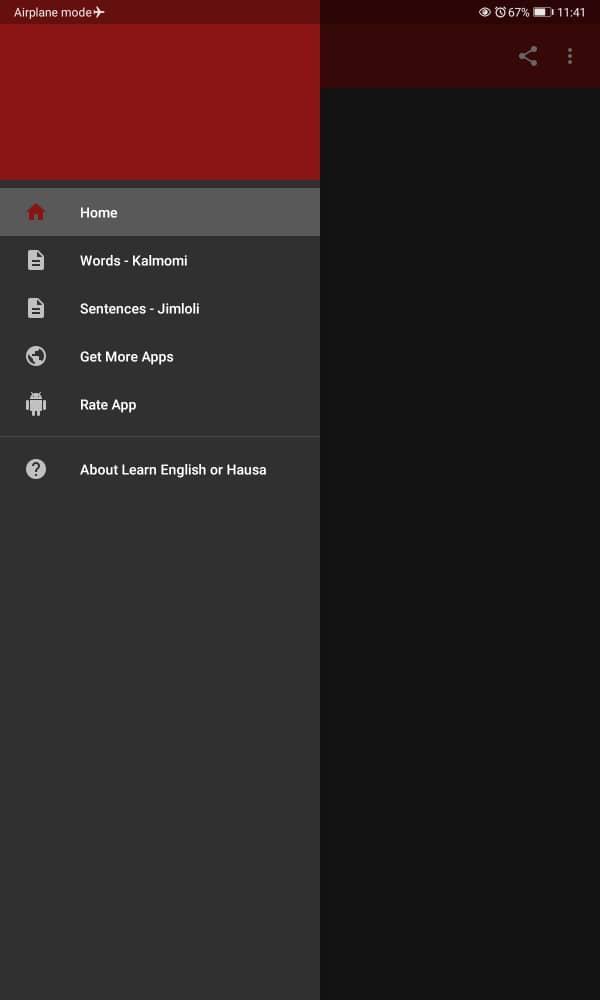Open About Learn English or Hausa
This screenshot has height=1000, width=600.
[160, 469]
